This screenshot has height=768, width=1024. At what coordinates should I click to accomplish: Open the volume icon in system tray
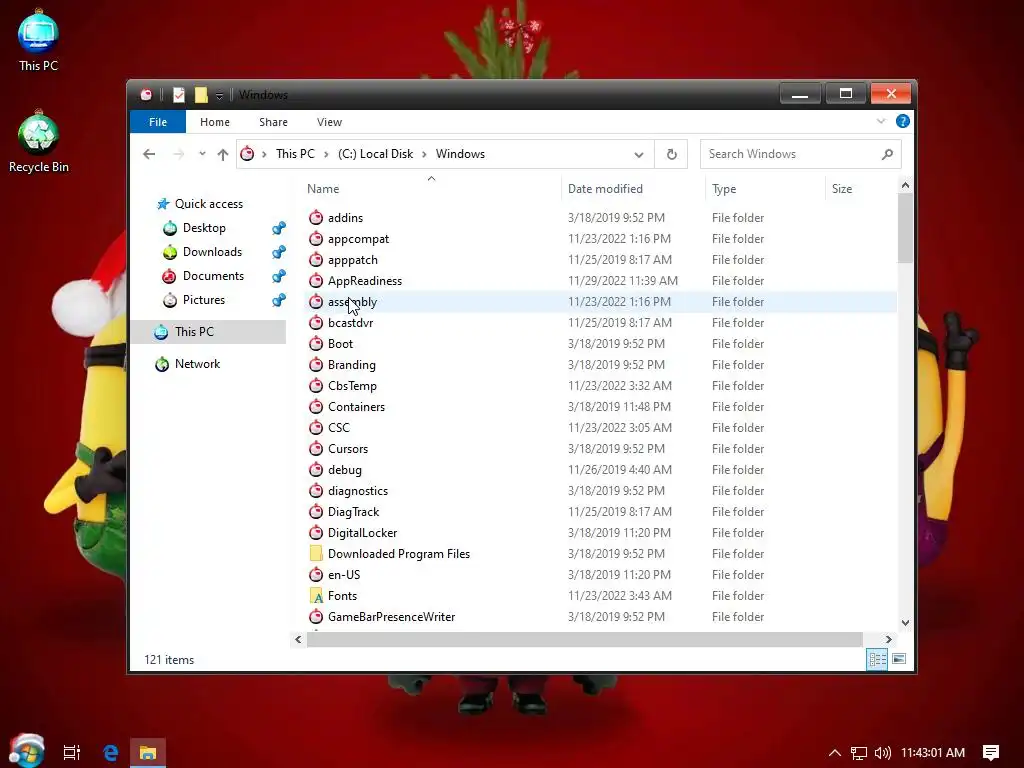click(x=882, y=753)
